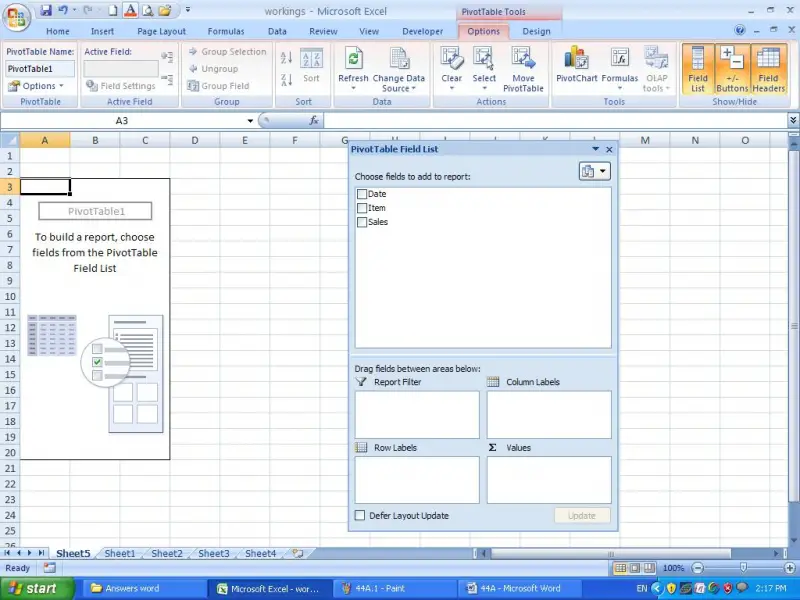This screenshot has width=800, height=600.
Task: Click the horizontal scrollbar thumb
Action: pos(611,553)
